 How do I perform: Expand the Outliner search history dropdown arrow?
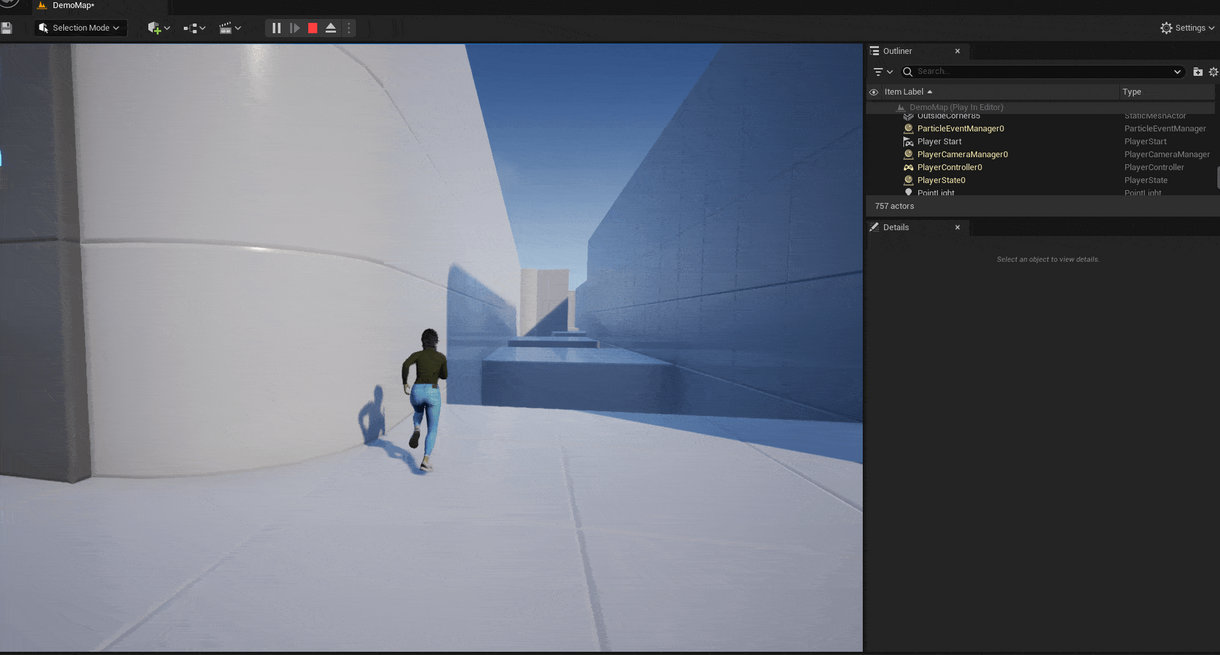pos(1178,72)
